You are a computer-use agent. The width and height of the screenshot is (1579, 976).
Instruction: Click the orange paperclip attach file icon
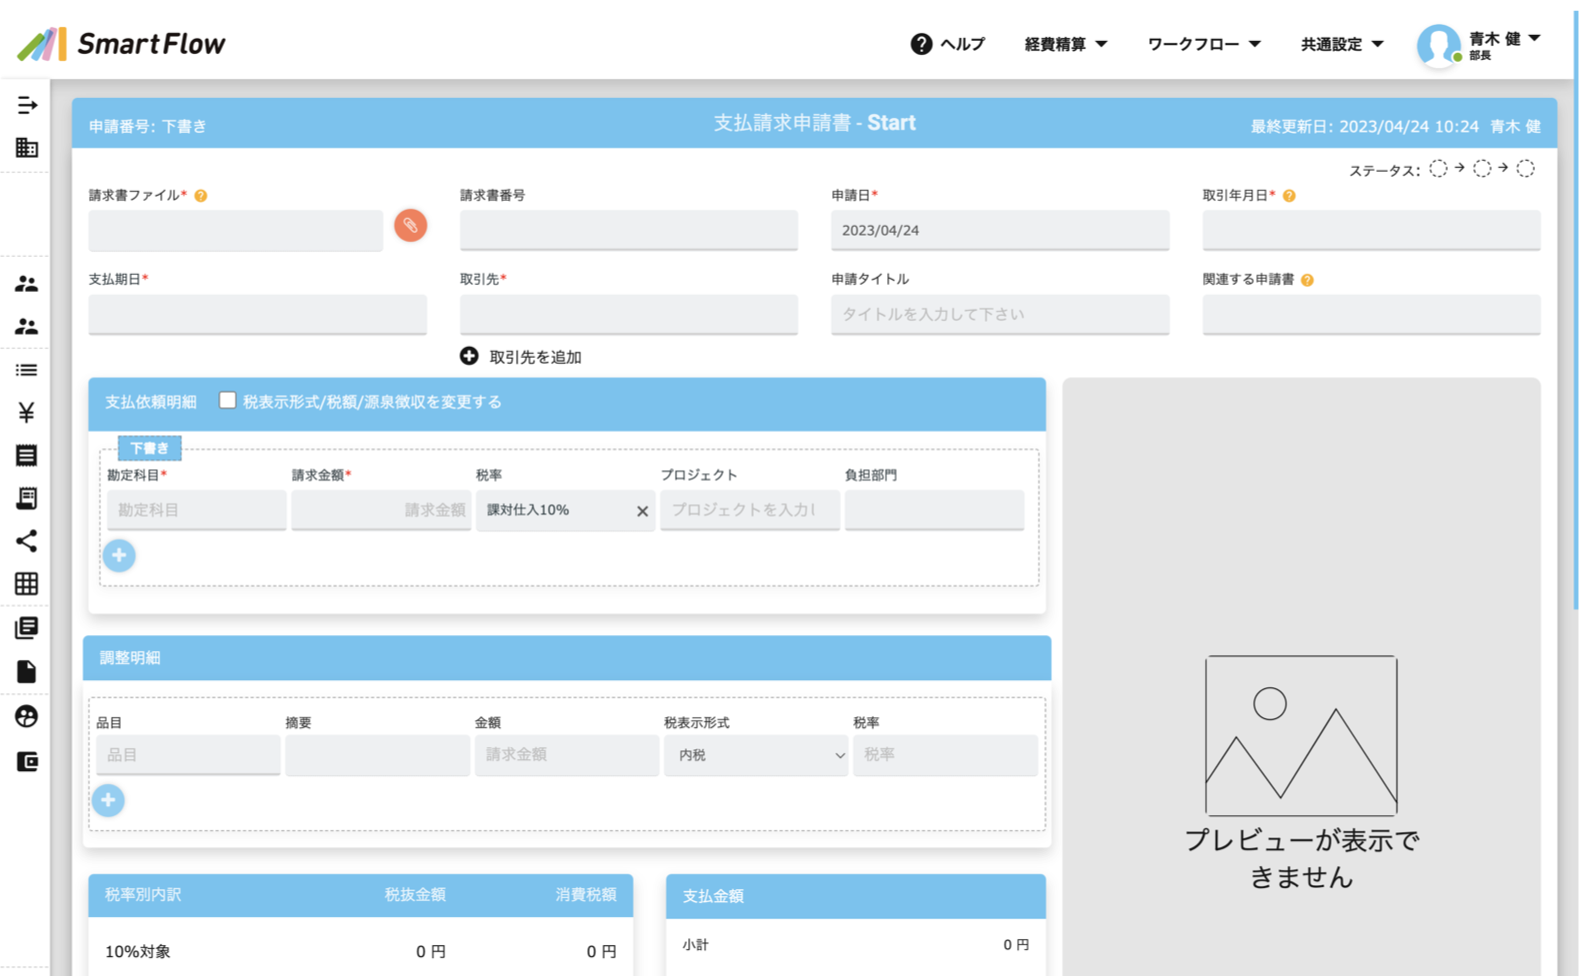pyautogui.click(x=410, y=226)
